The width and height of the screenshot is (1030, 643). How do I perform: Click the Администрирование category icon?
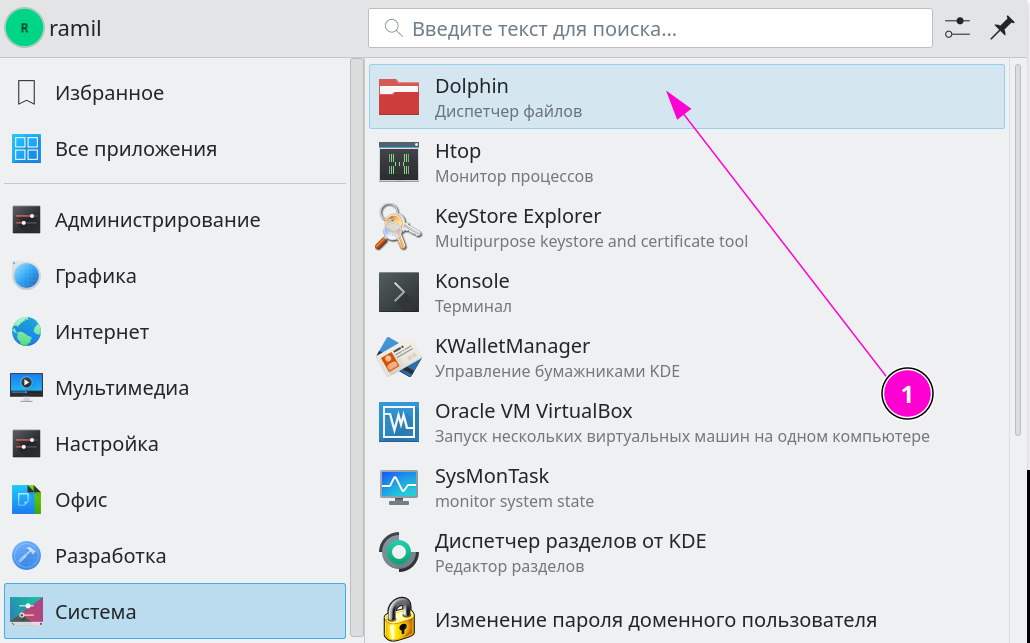pos(26,219)
